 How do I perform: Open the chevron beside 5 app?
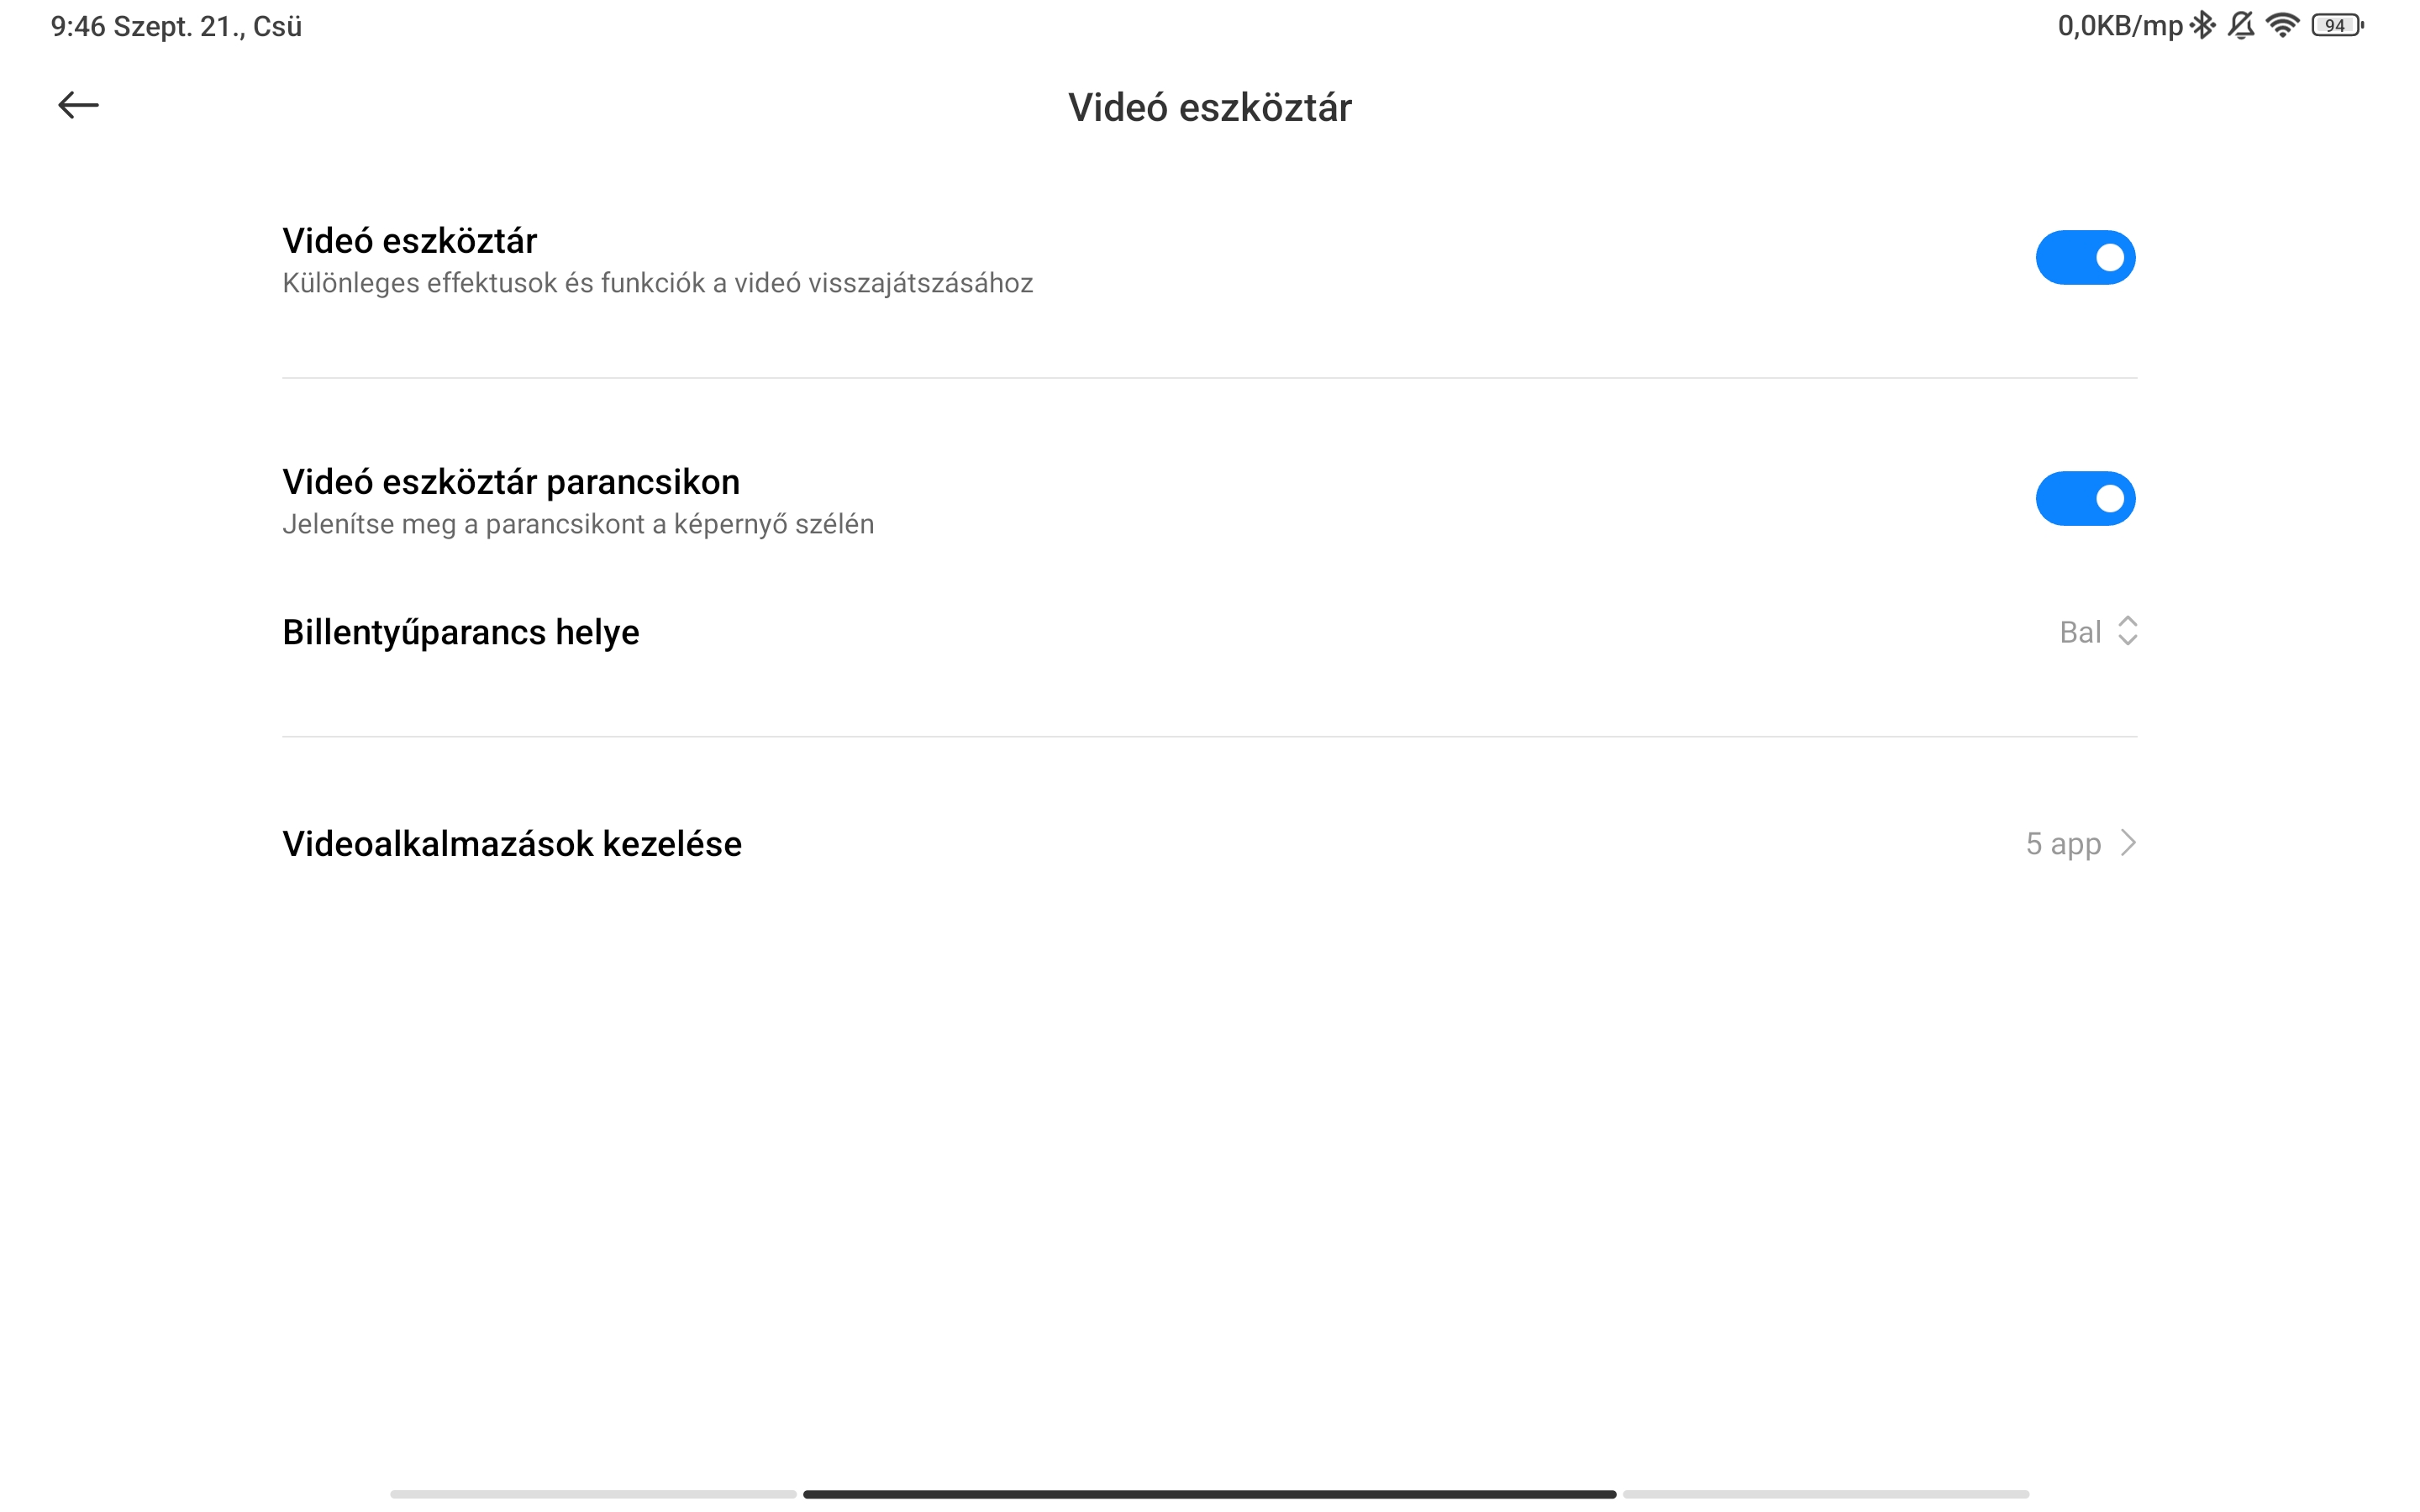point(2129,843)
